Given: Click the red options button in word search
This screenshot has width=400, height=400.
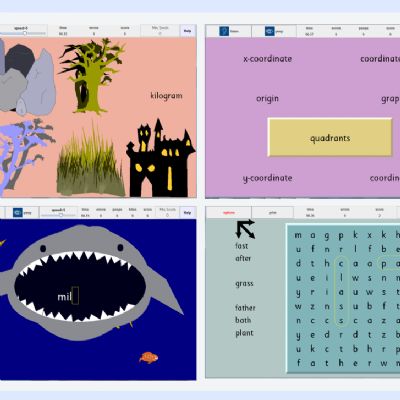Looking at the screenshot, I should pos(229,213).
